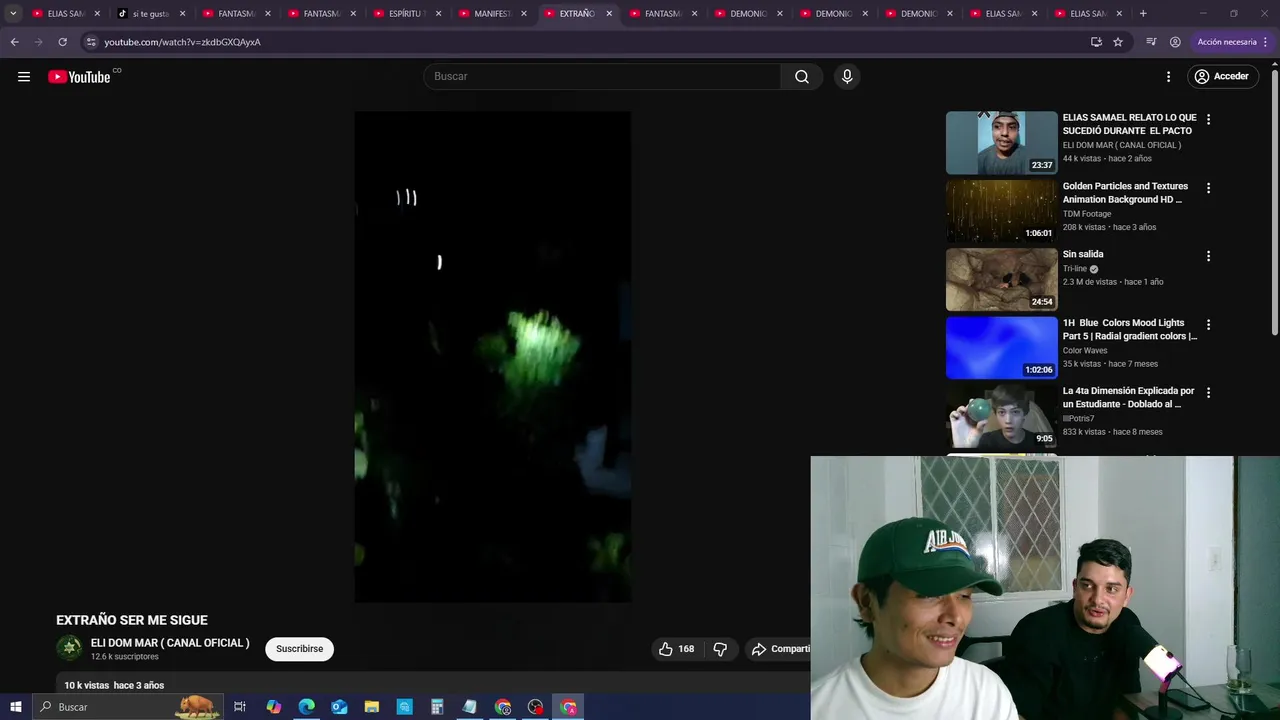Dislike the video with thumbs-down icon
The width and height of the screenshot is (1280, 720).
coord(720,649)
